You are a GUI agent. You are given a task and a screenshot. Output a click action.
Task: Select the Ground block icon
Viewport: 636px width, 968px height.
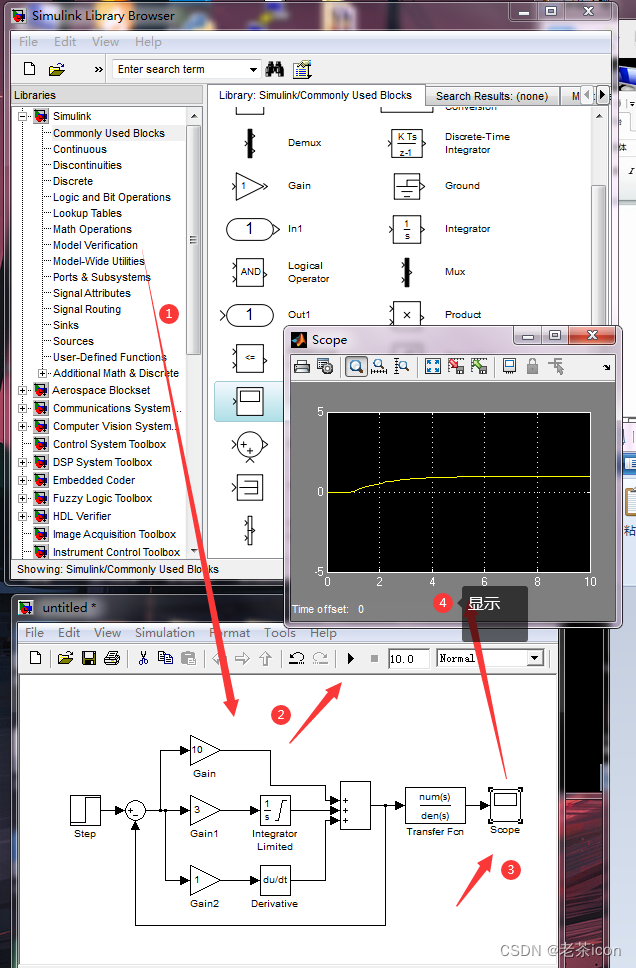(409, 186)
